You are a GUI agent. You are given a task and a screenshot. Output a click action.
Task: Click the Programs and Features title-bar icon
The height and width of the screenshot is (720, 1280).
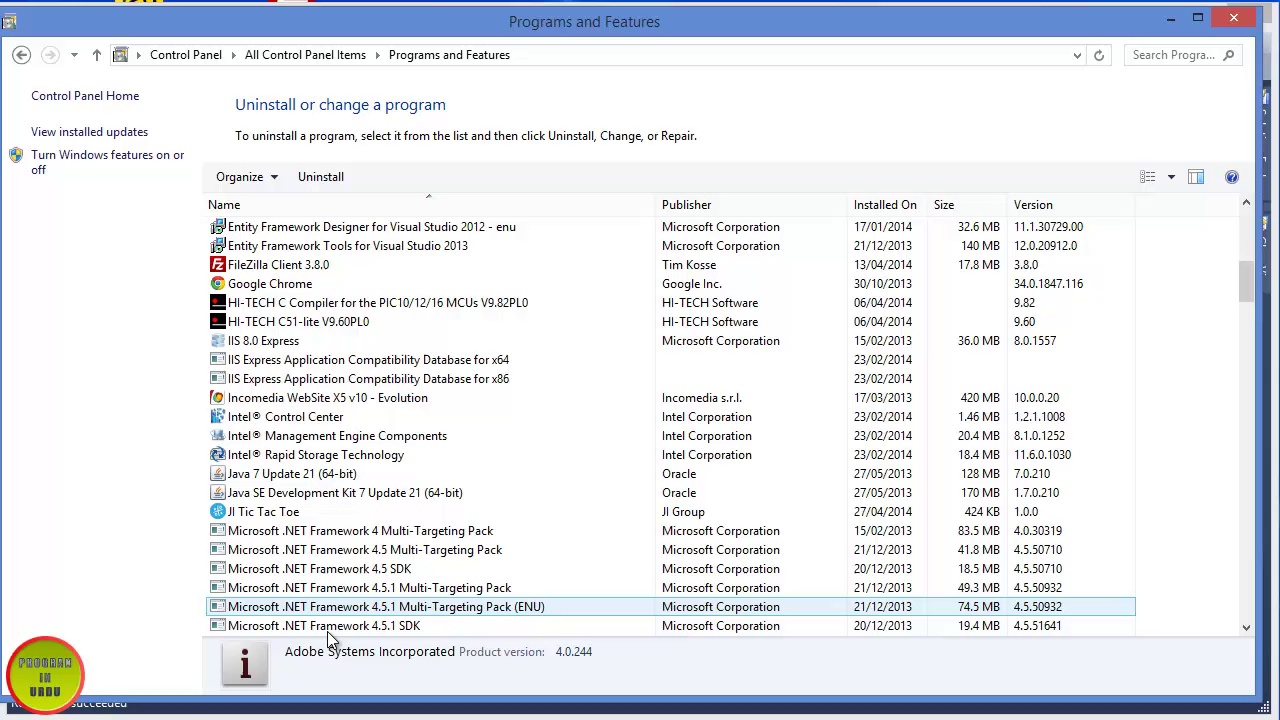click(9, 21)
